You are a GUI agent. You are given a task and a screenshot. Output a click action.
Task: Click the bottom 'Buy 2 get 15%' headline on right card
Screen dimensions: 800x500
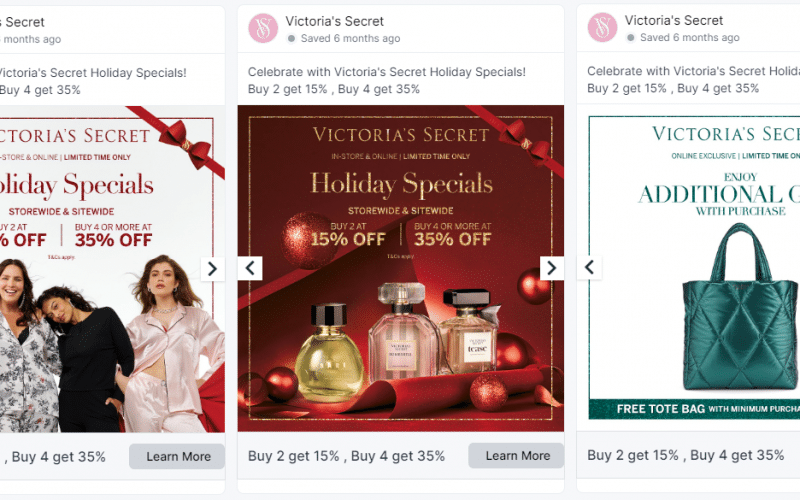685,455
